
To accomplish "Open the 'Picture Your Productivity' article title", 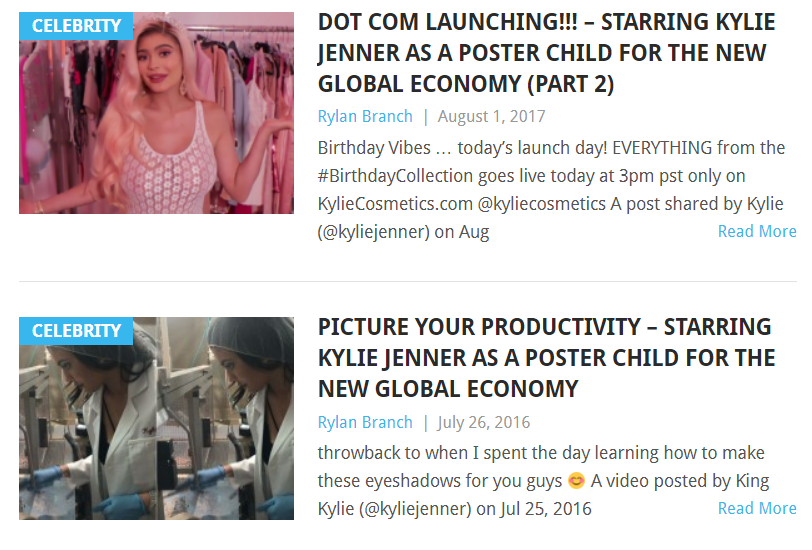I will [545, 357].
